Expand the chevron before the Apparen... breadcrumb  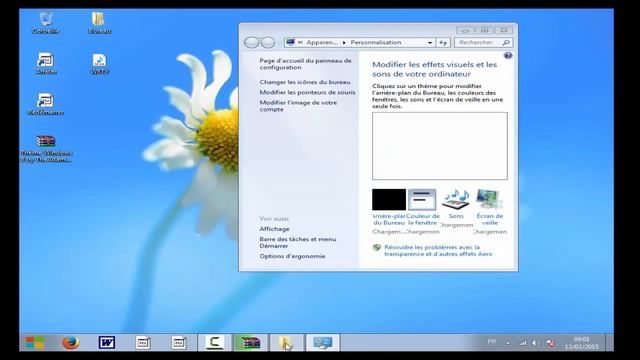pos(300,42)
